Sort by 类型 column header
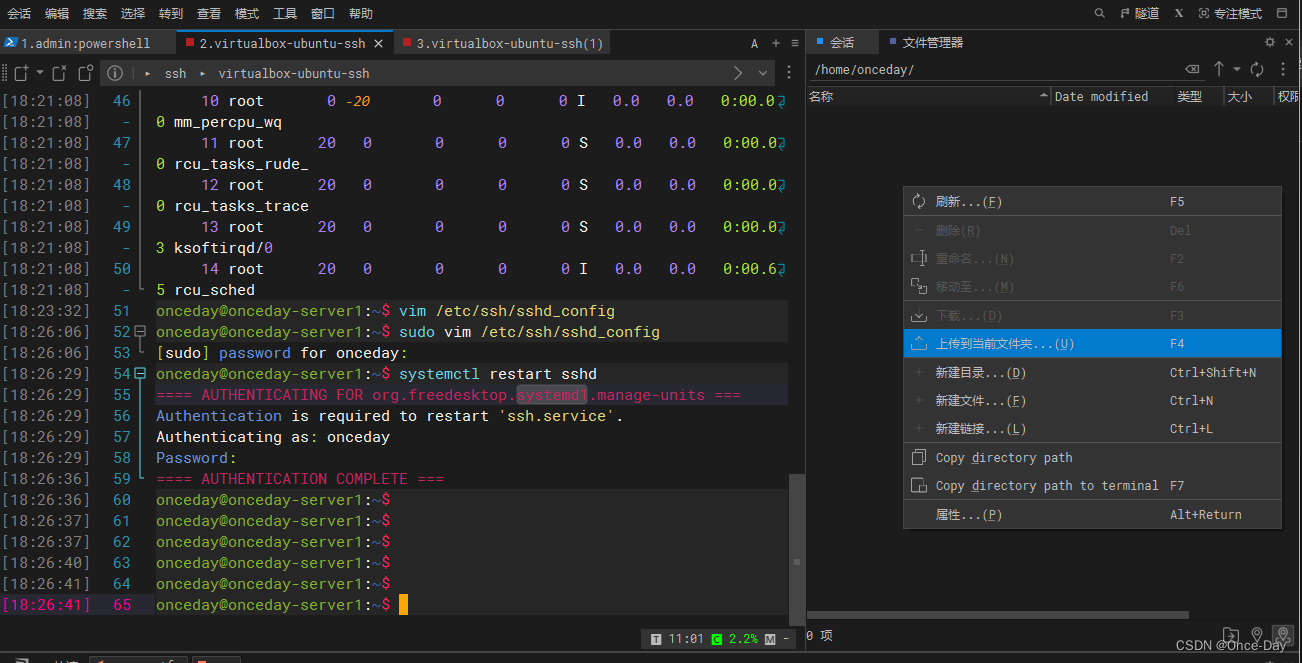 pyautogui.click(x=1197, y=97)
